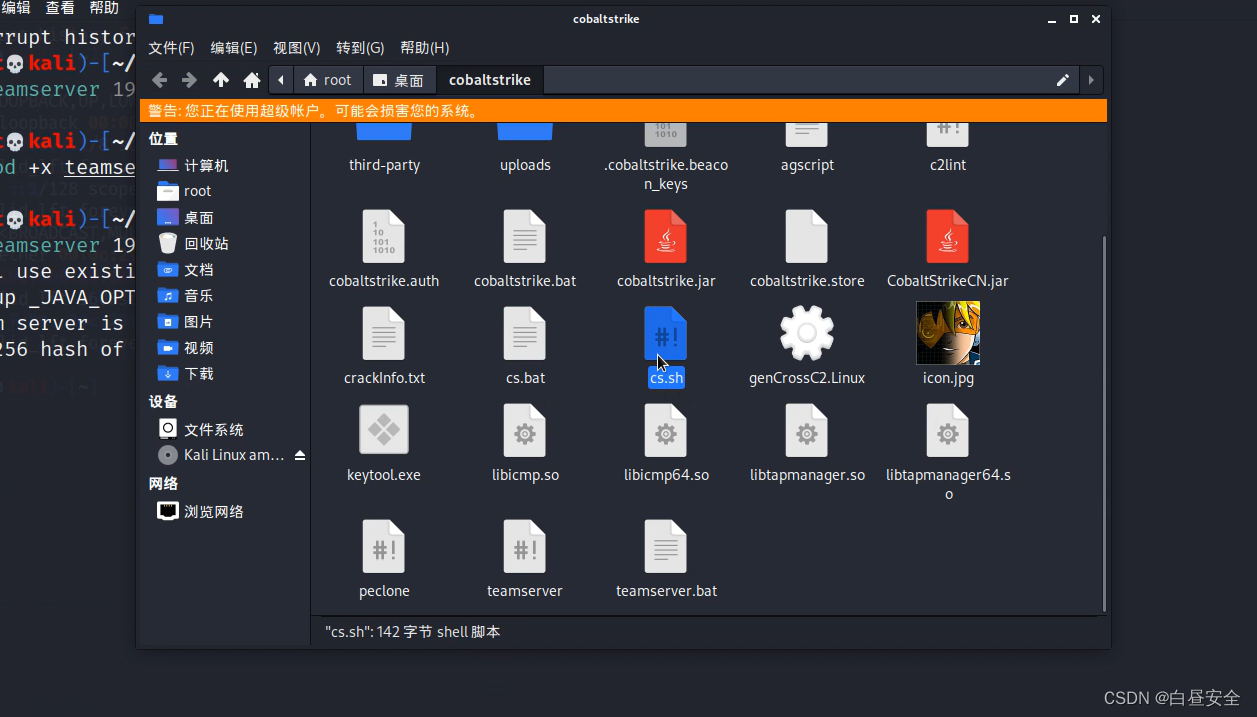Image resolution: width=1257 pixels, height=717 pixels.
Task: Select the .cobaltstrike.beacon_keys file
Action: [666, 156]
